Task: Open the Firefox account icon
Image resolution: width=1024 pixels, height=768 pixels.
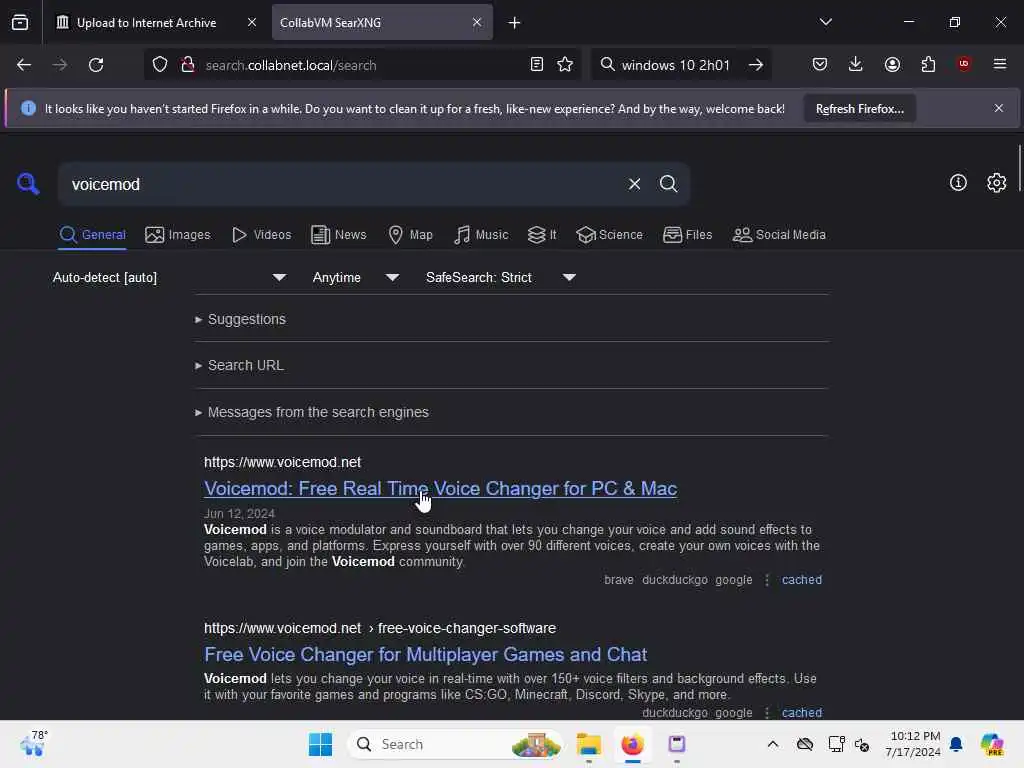Action: coord(892,64)
